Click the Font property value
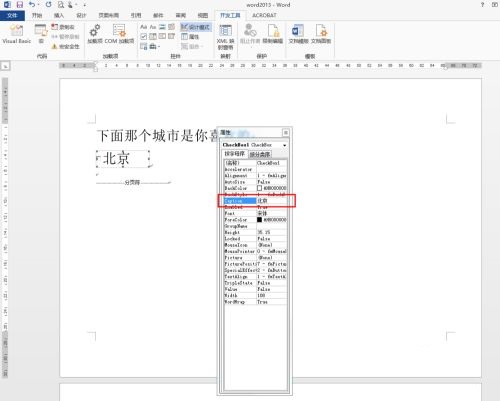The image size is (500, 401). point(272,213)
